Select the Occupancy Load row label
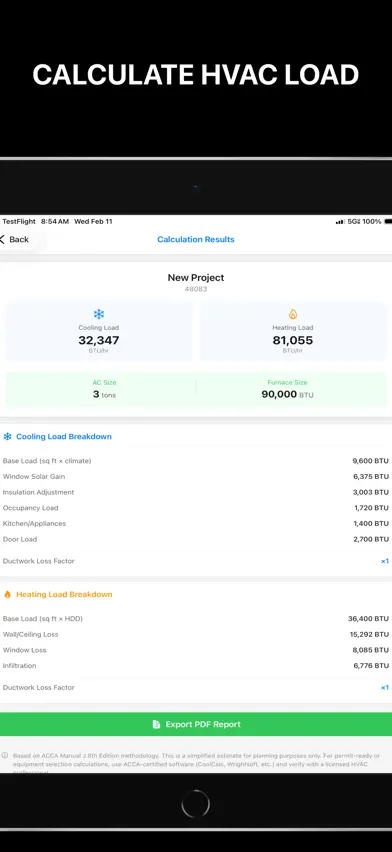 point(30,508)
